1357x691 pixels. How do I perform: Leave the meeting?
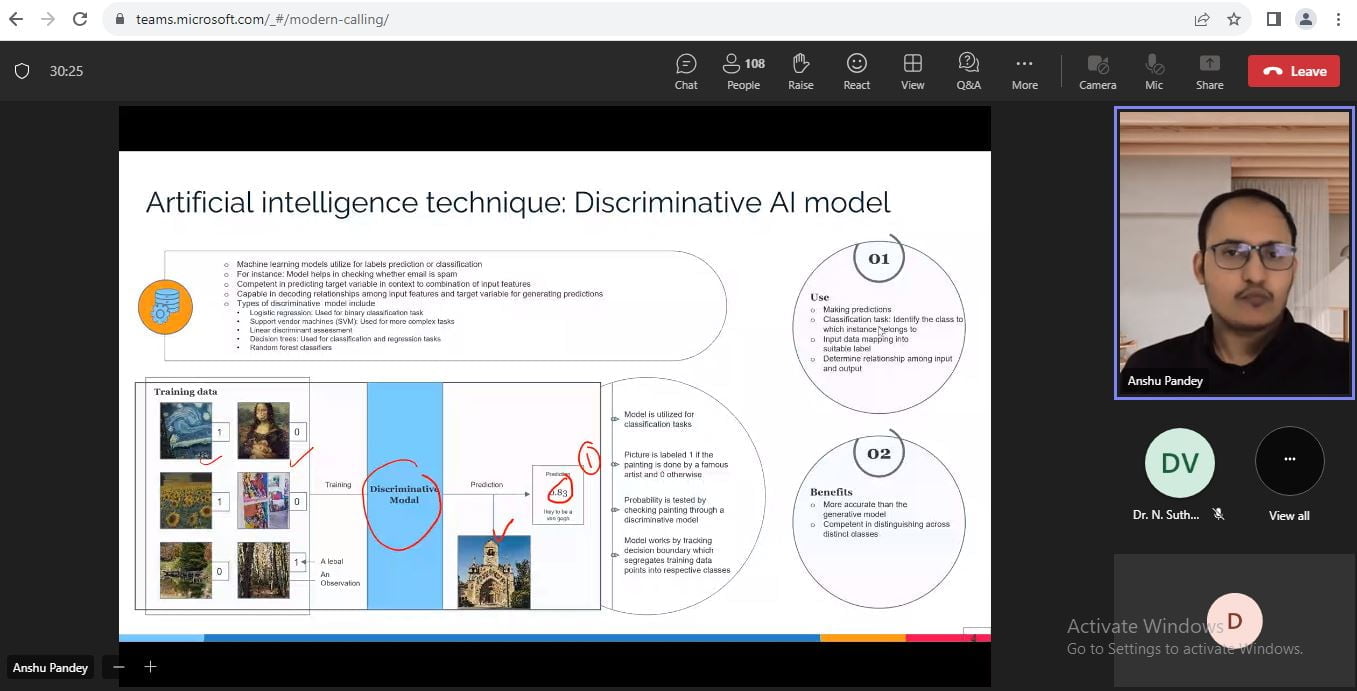pyautogui.click(x=1293, y=71)
